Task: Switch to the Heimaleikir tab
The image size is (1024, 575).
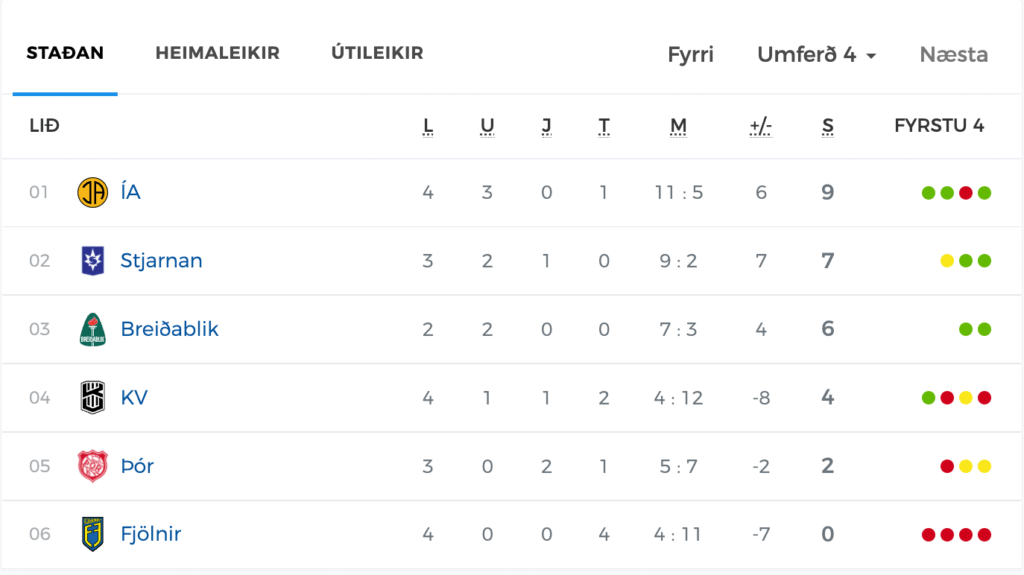Action: (x=217, y=53)
